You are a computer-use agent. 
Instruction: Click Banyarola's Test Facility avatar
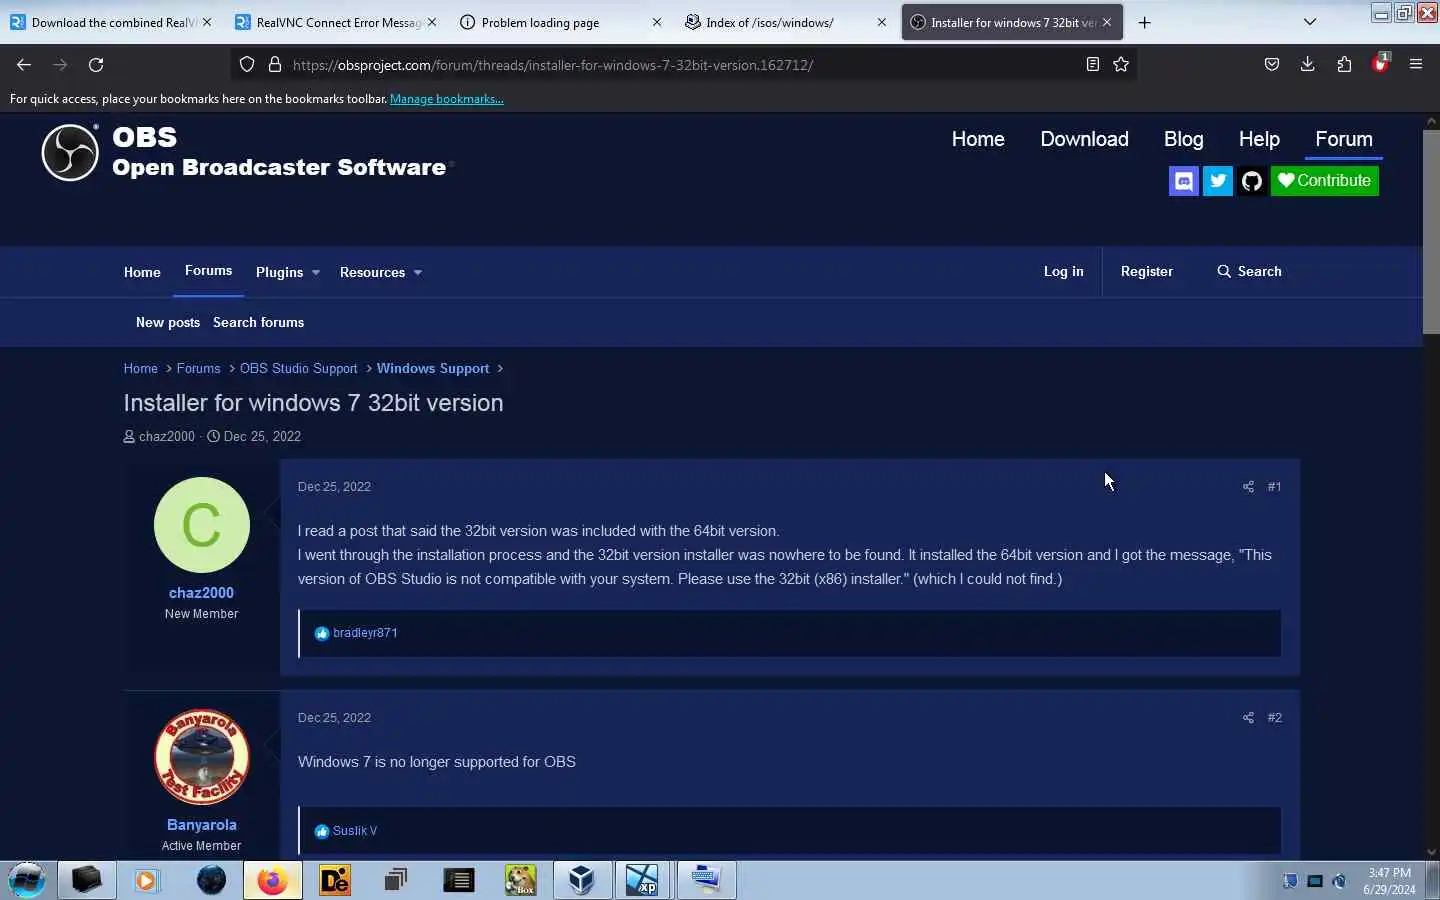tap(202, 757)
